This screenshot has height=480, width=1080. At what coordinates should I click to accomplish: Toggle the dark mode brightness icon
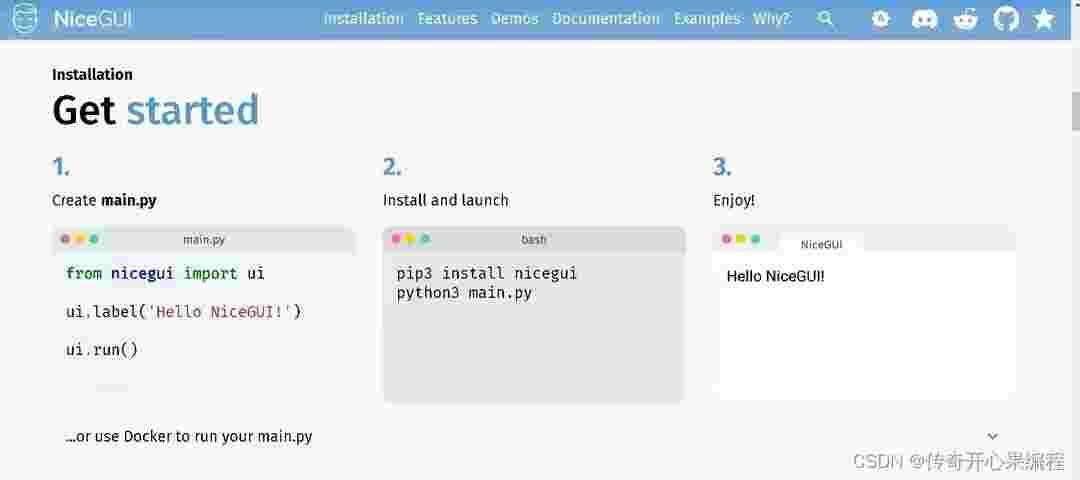coord(880,19)
